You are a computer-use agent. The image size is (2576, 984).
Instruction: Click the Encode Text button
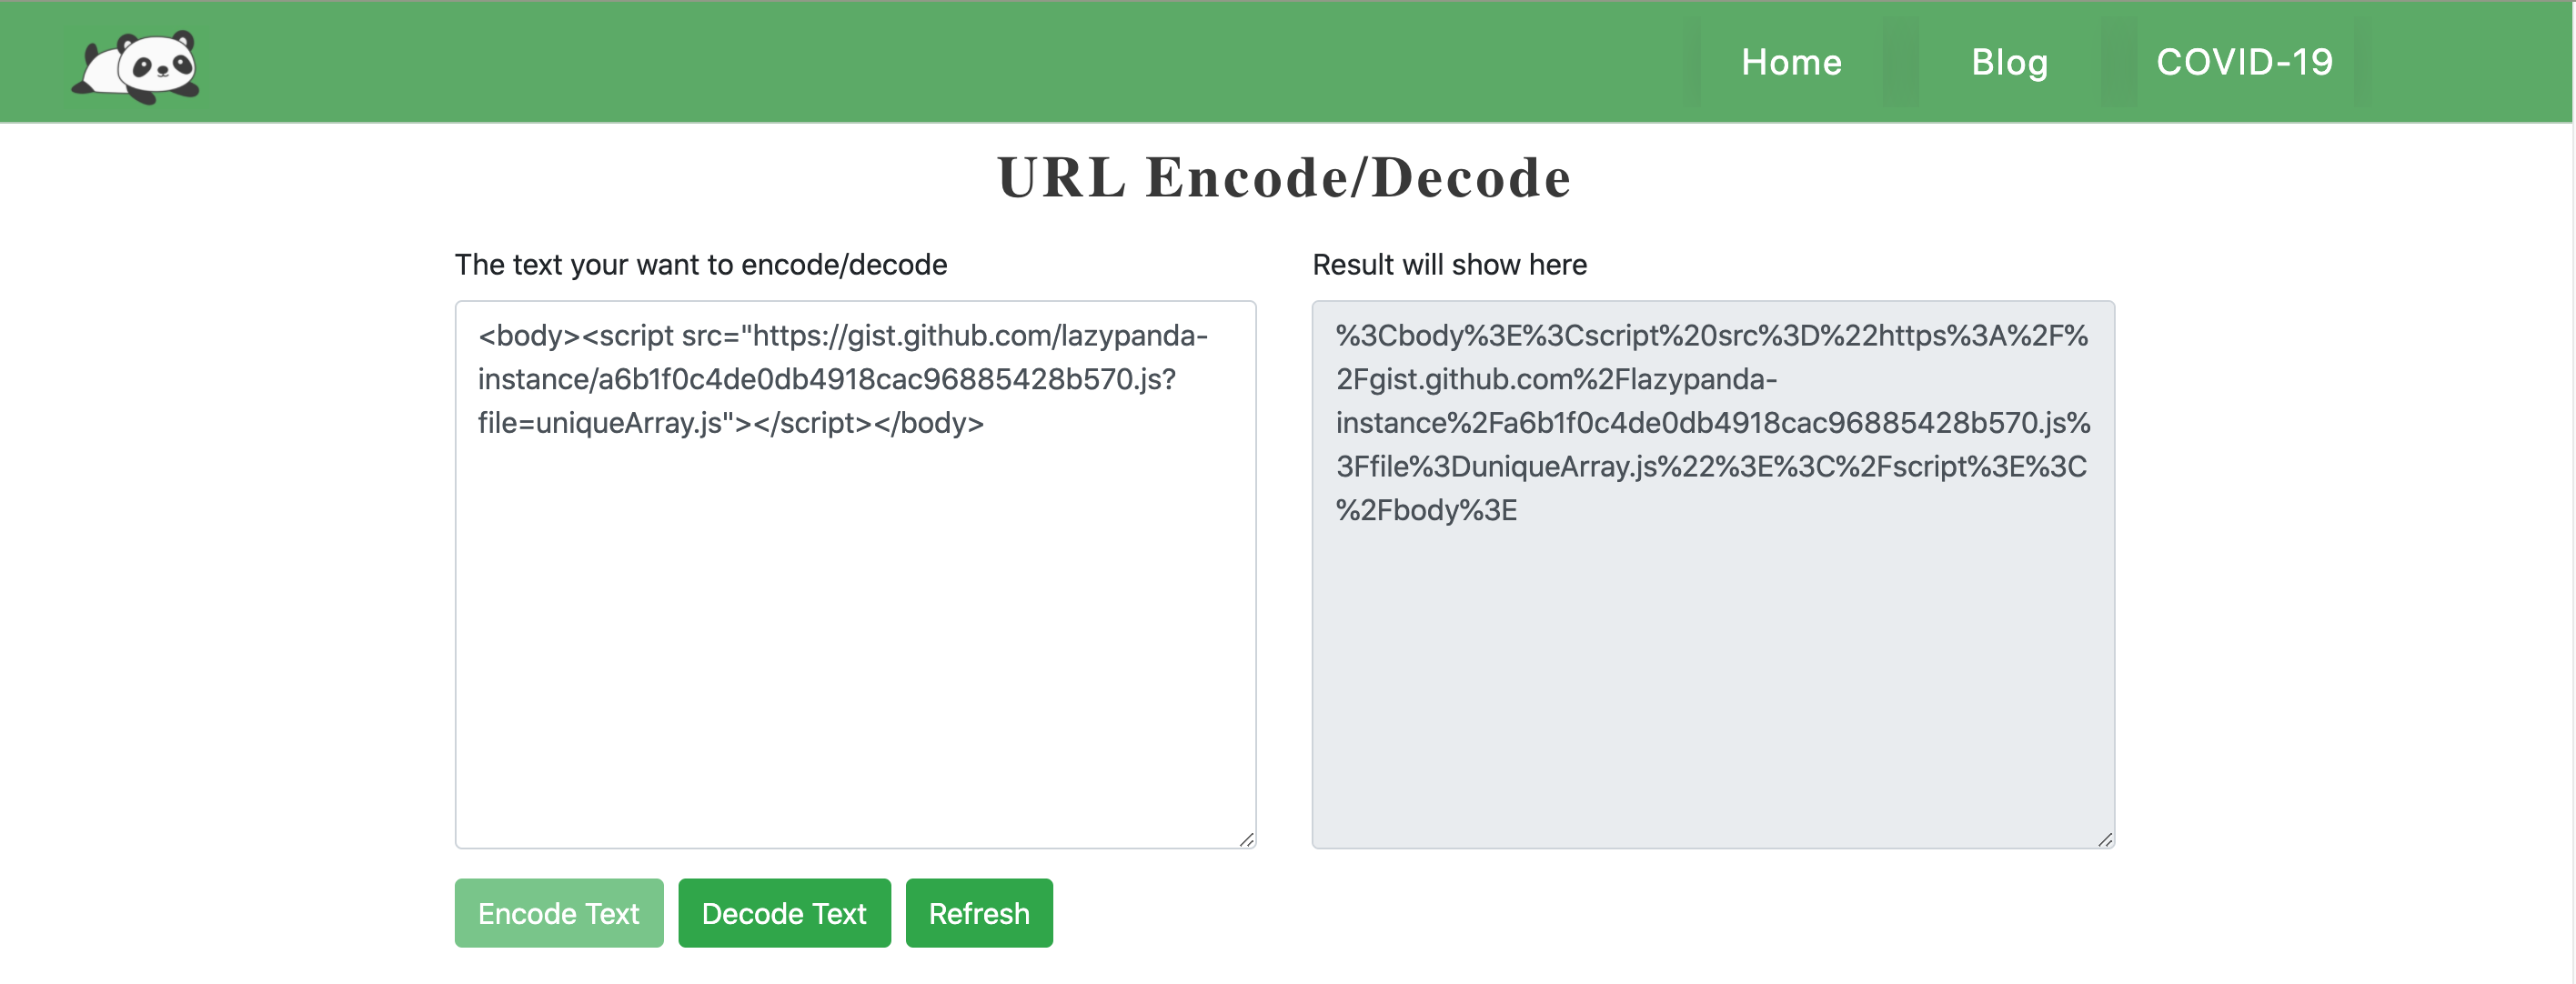[x=559, y=913]
